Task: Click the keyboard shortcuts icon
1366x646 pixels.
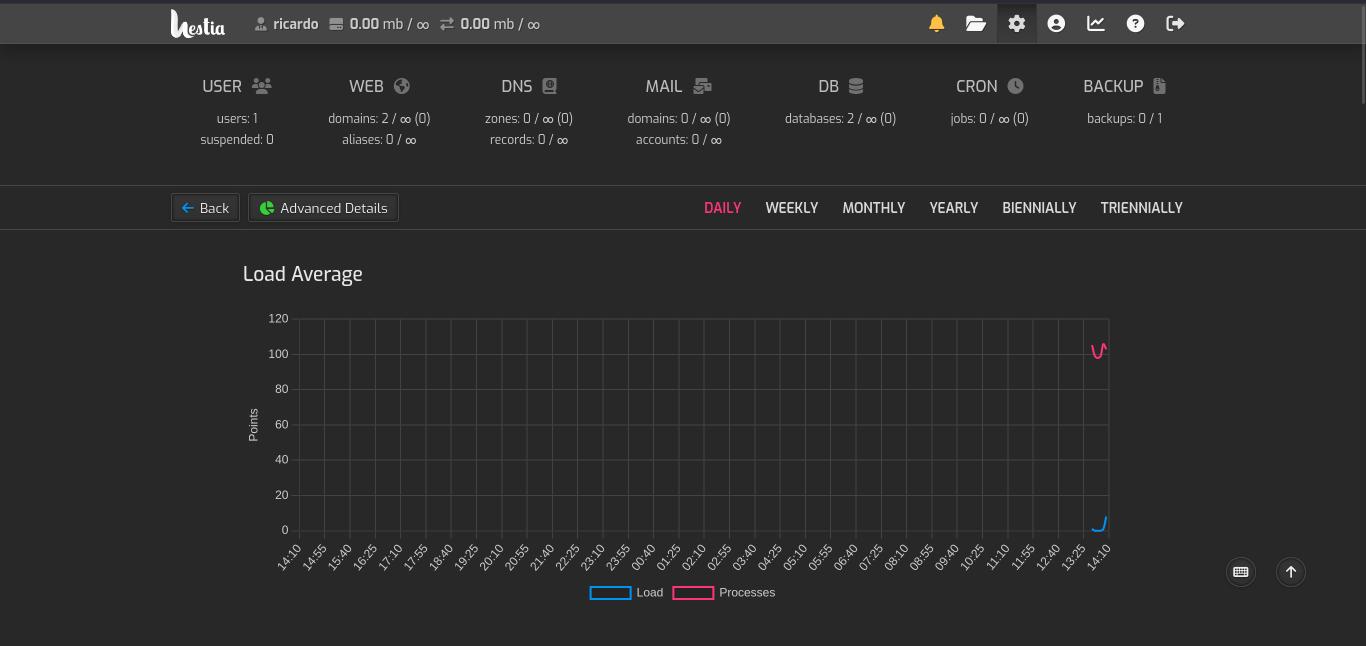Action: click(1241, 572)
